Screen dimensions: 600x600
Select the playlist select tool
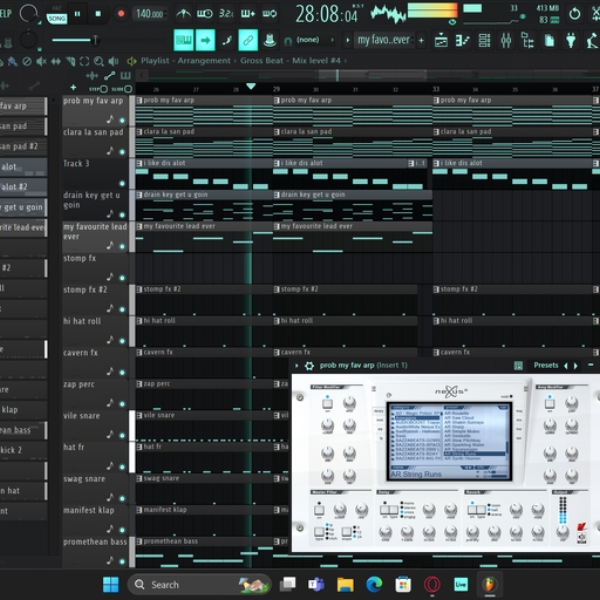(x=85, y=61)
